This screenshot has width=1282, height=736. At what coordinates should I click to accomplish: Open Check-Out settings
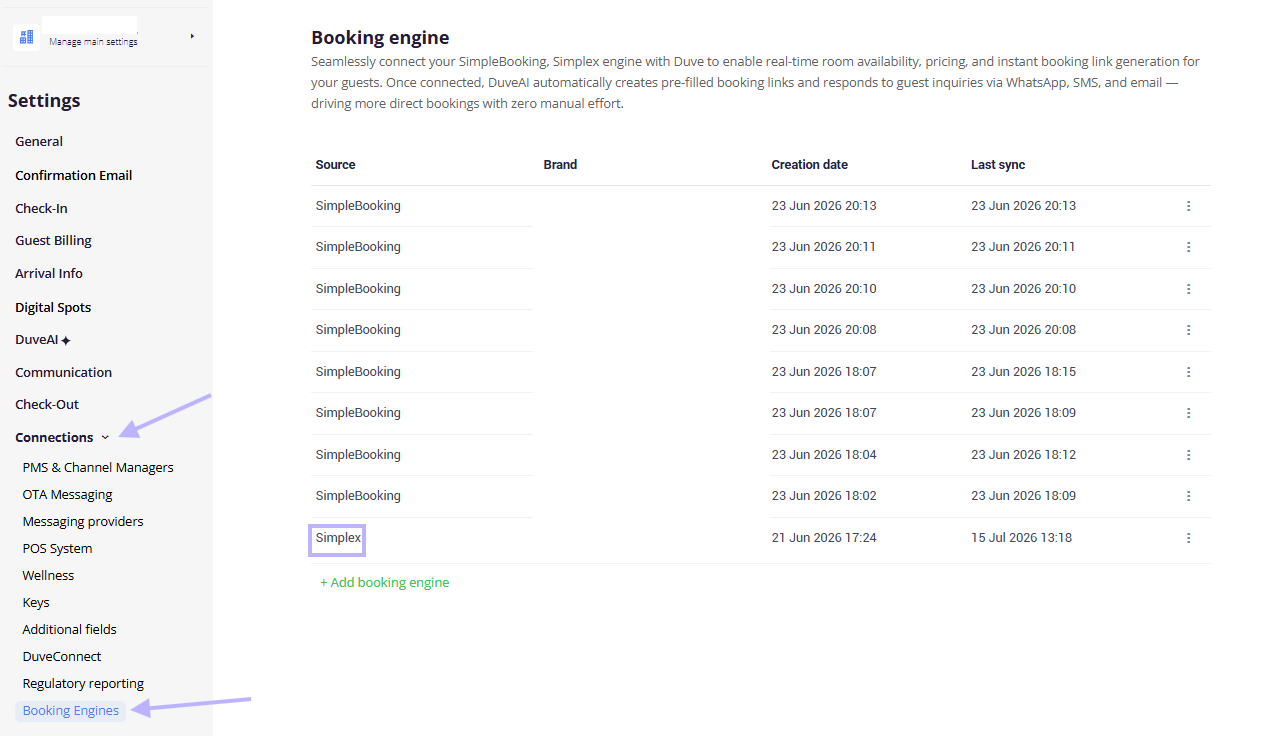click(47, 404)
